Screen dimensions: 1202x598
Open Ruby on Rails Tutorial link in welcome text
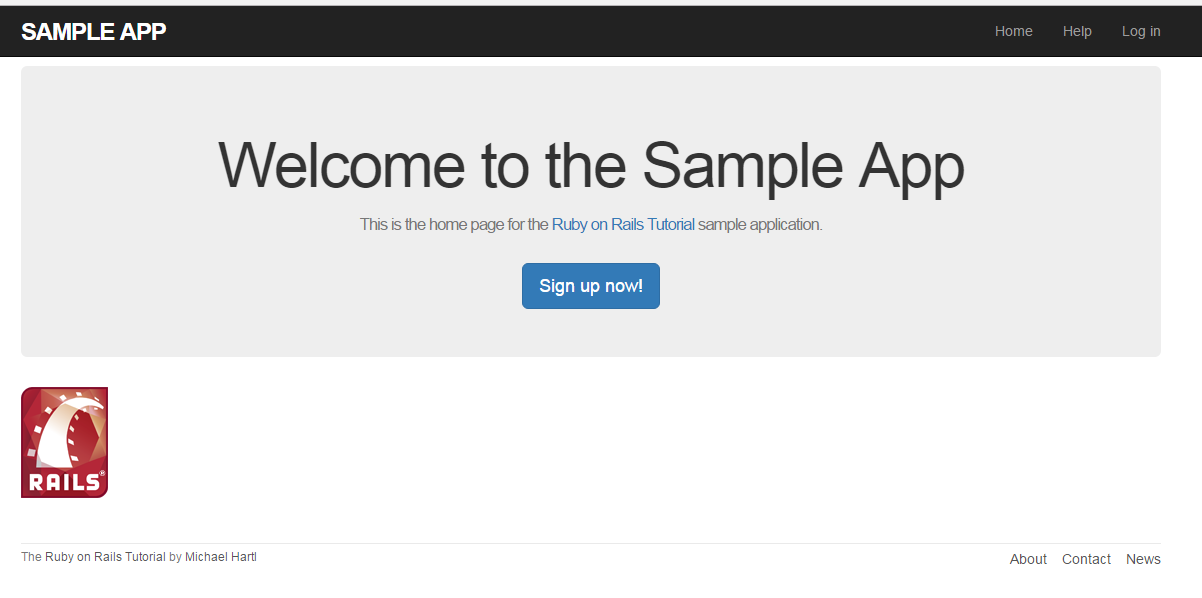point(623,225)
